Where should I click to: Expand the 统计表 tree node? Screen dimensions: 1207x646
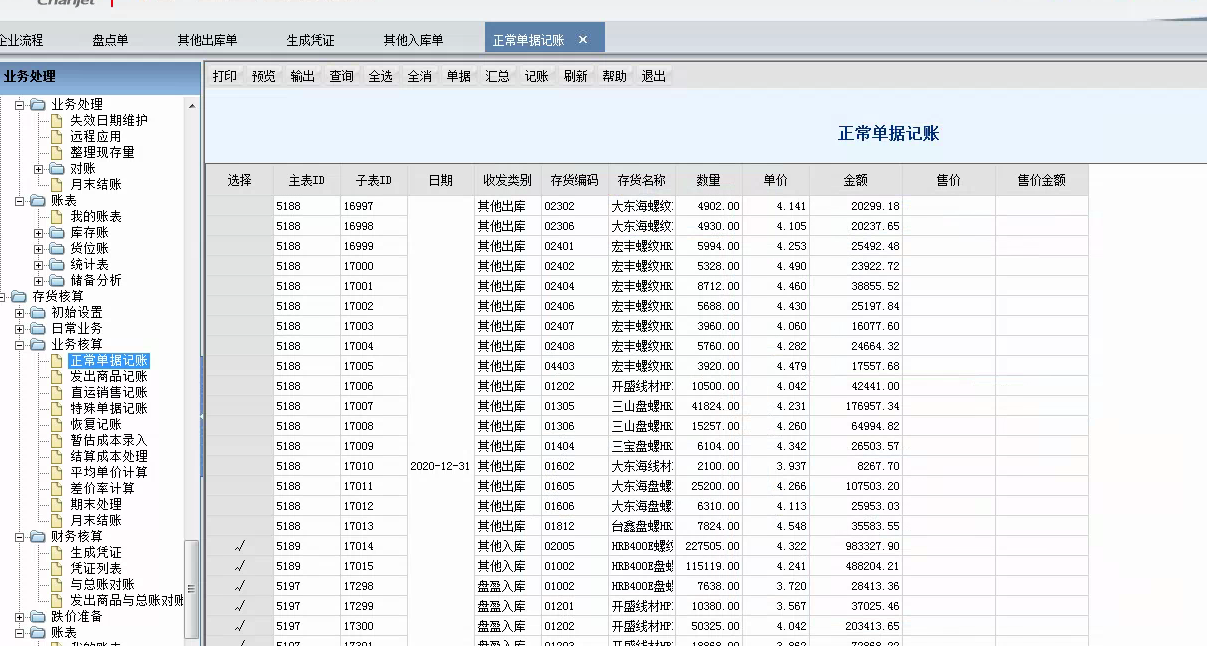pos(39,264)
